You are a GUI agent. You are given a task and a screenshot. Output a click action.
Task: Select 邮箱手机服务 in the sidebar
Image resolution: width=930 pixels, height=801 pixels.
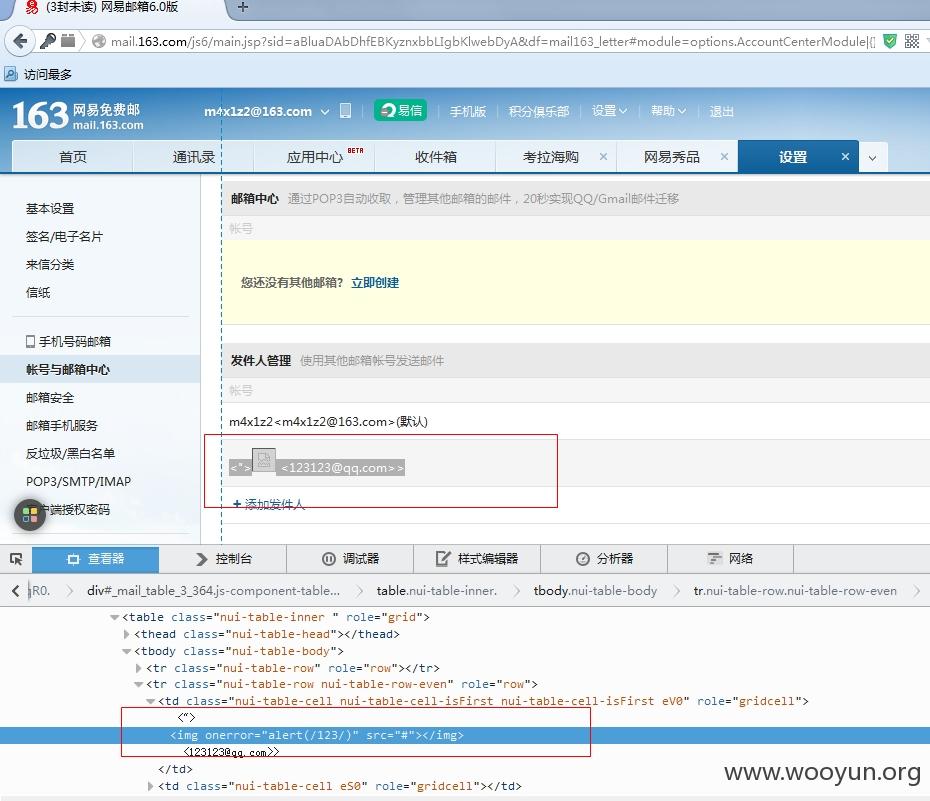point(62,425)
